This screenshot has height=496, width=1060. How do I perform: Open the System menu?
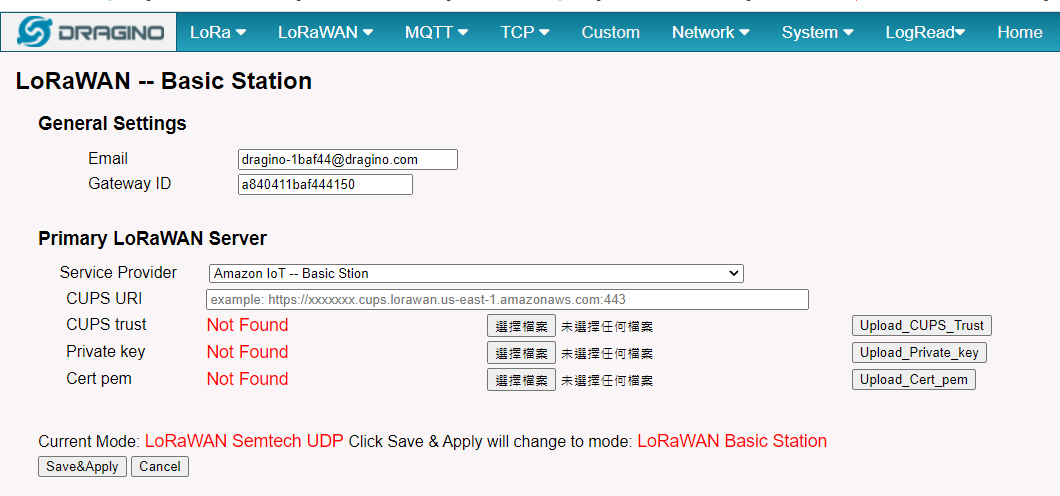coord(817,32)
